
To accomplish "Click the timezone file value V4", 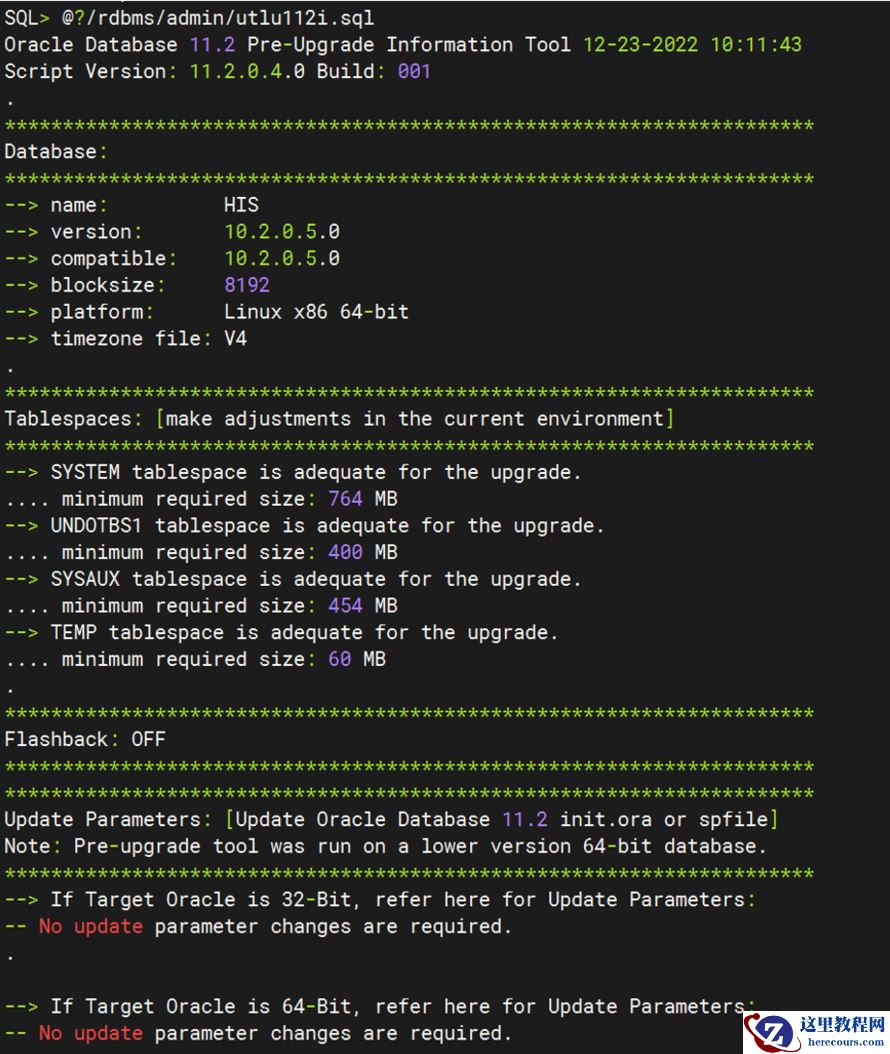I will pos(235,338).
